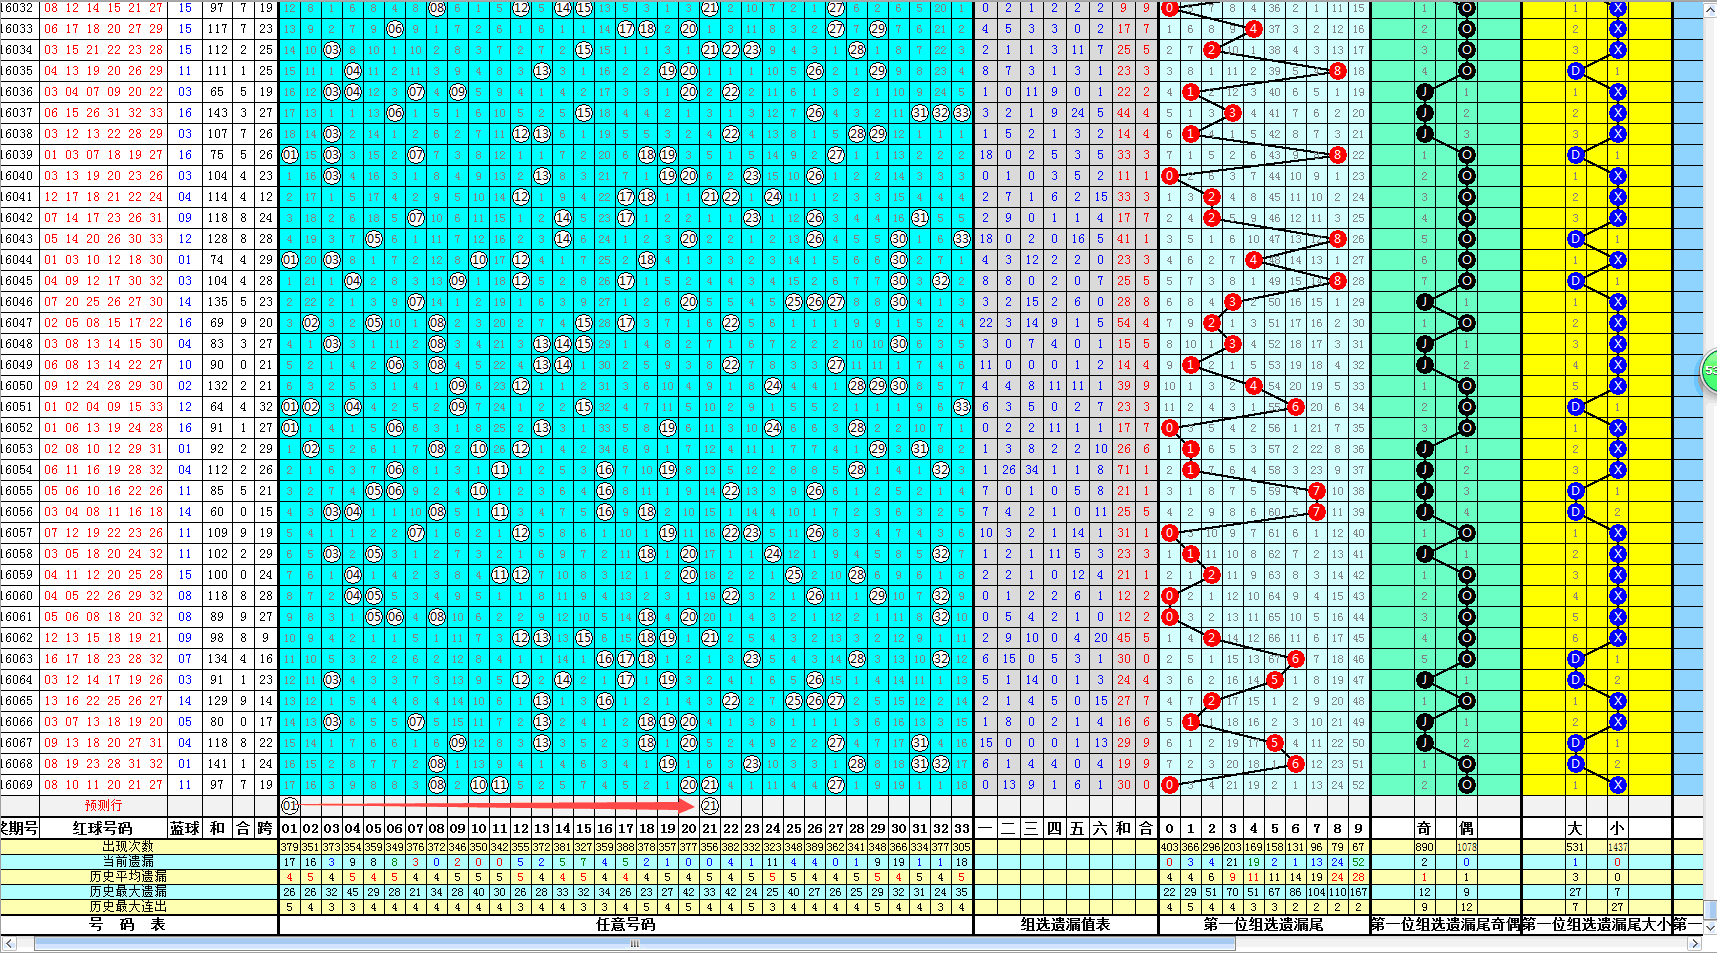
Task: Click the 六 header in 组选遗漏值表
Action: (1100, 828)
